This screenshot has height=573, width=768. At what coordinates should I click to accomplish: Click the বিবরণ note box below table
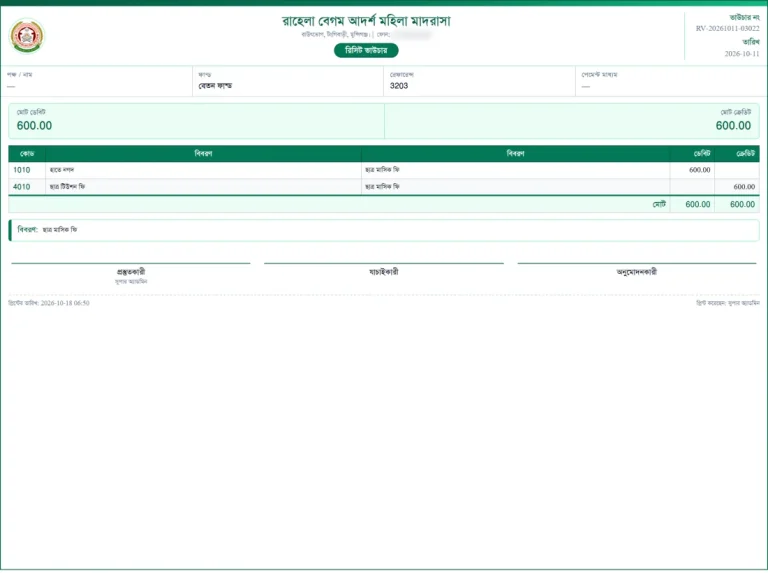click(x=384, y=230)
